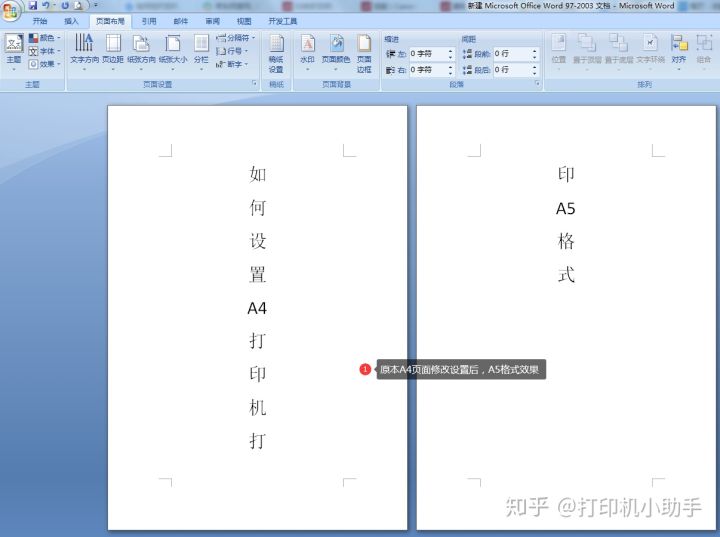
Task: Open the 开发工具 (Developer) tab
Action: [x=282, y=21]
